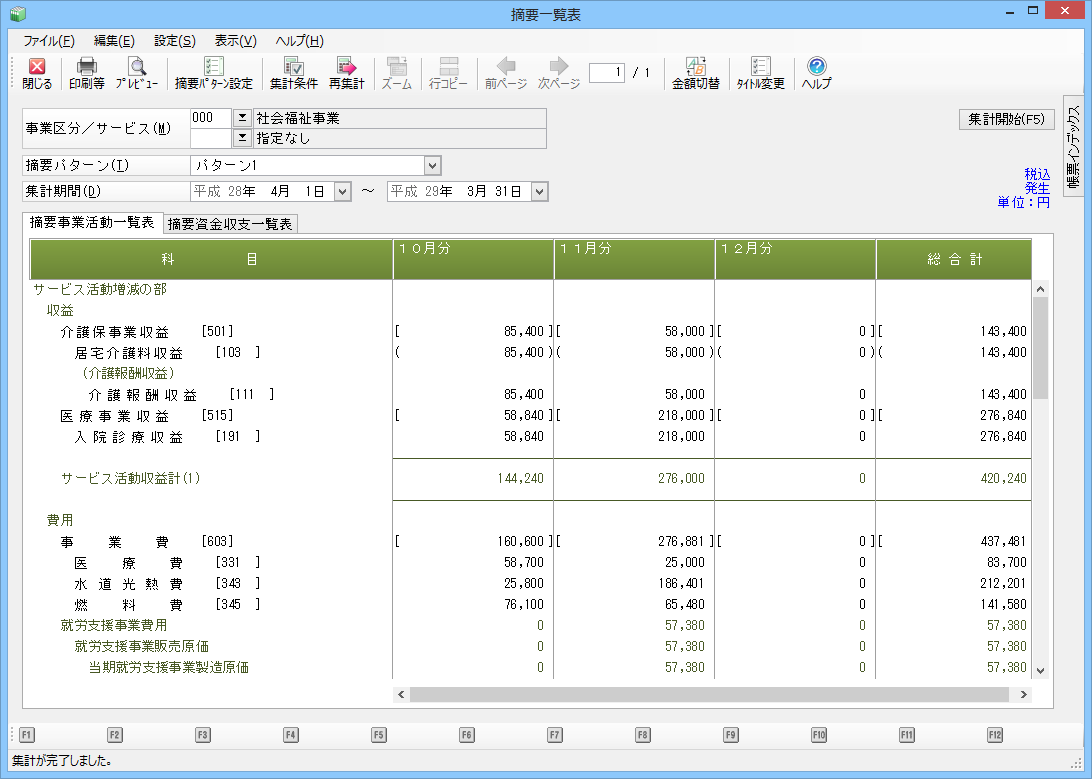Image resolution: width=1092 pixels, height=779 pixels.
Task: Click the 集計条件 toolbar icon
Action: pos(294,73)
